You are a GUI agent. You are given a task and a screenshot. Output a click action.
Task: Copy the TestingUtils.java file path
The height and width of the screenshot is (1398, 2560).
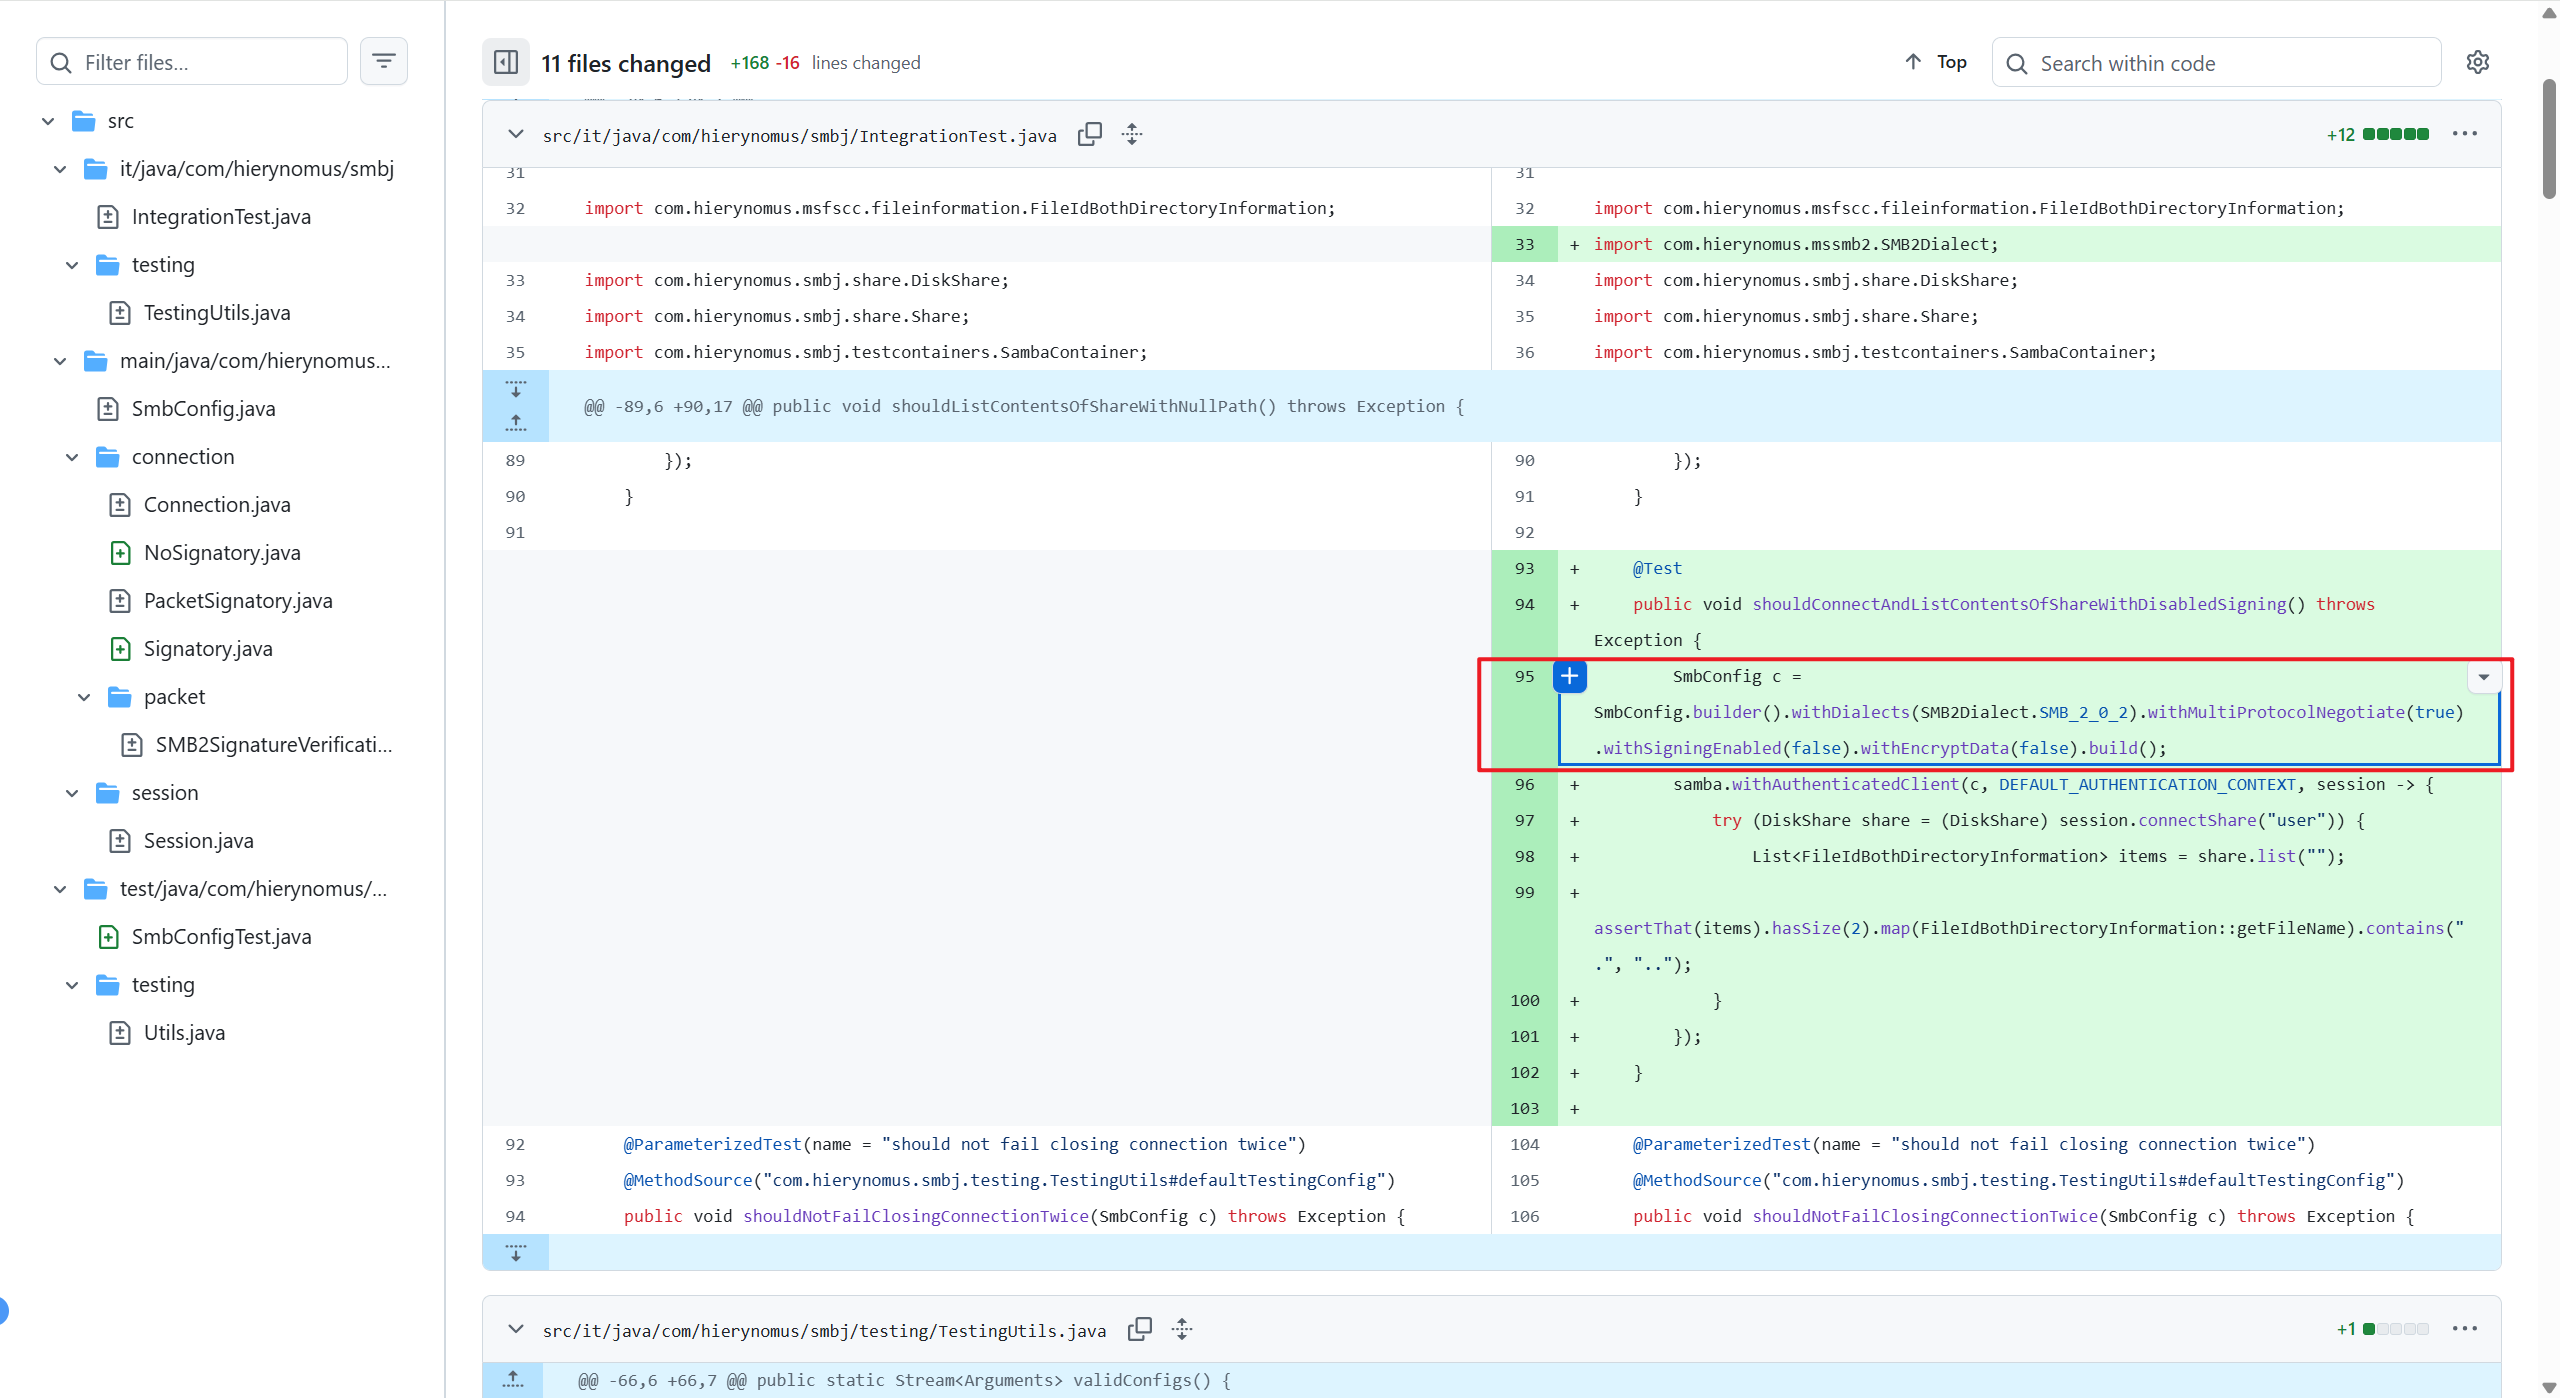[1140, 1329]
